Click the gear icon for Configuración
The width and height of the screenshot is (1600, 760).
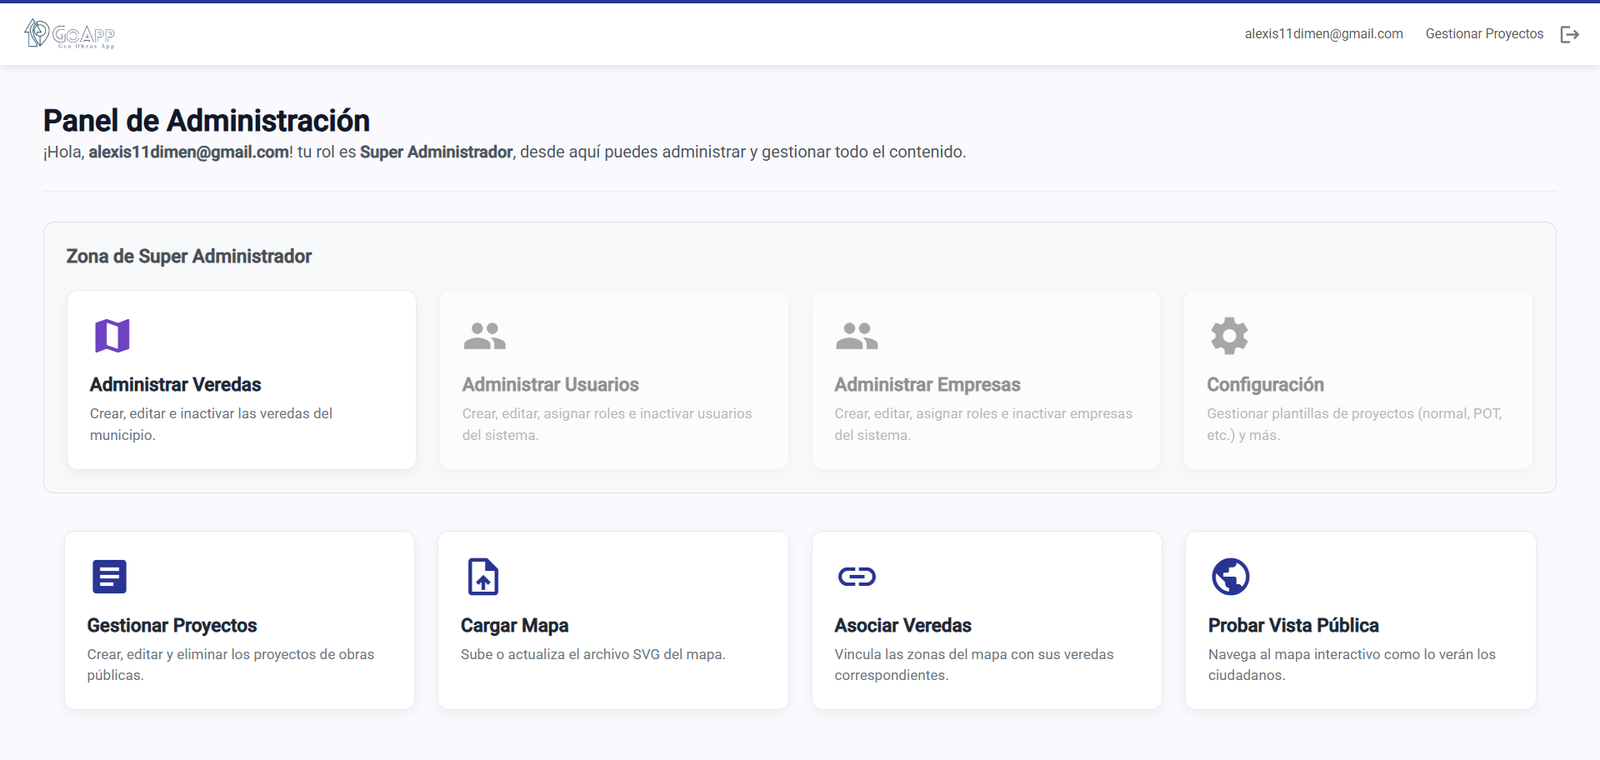pyautogui.click(x=1229, y=336)
